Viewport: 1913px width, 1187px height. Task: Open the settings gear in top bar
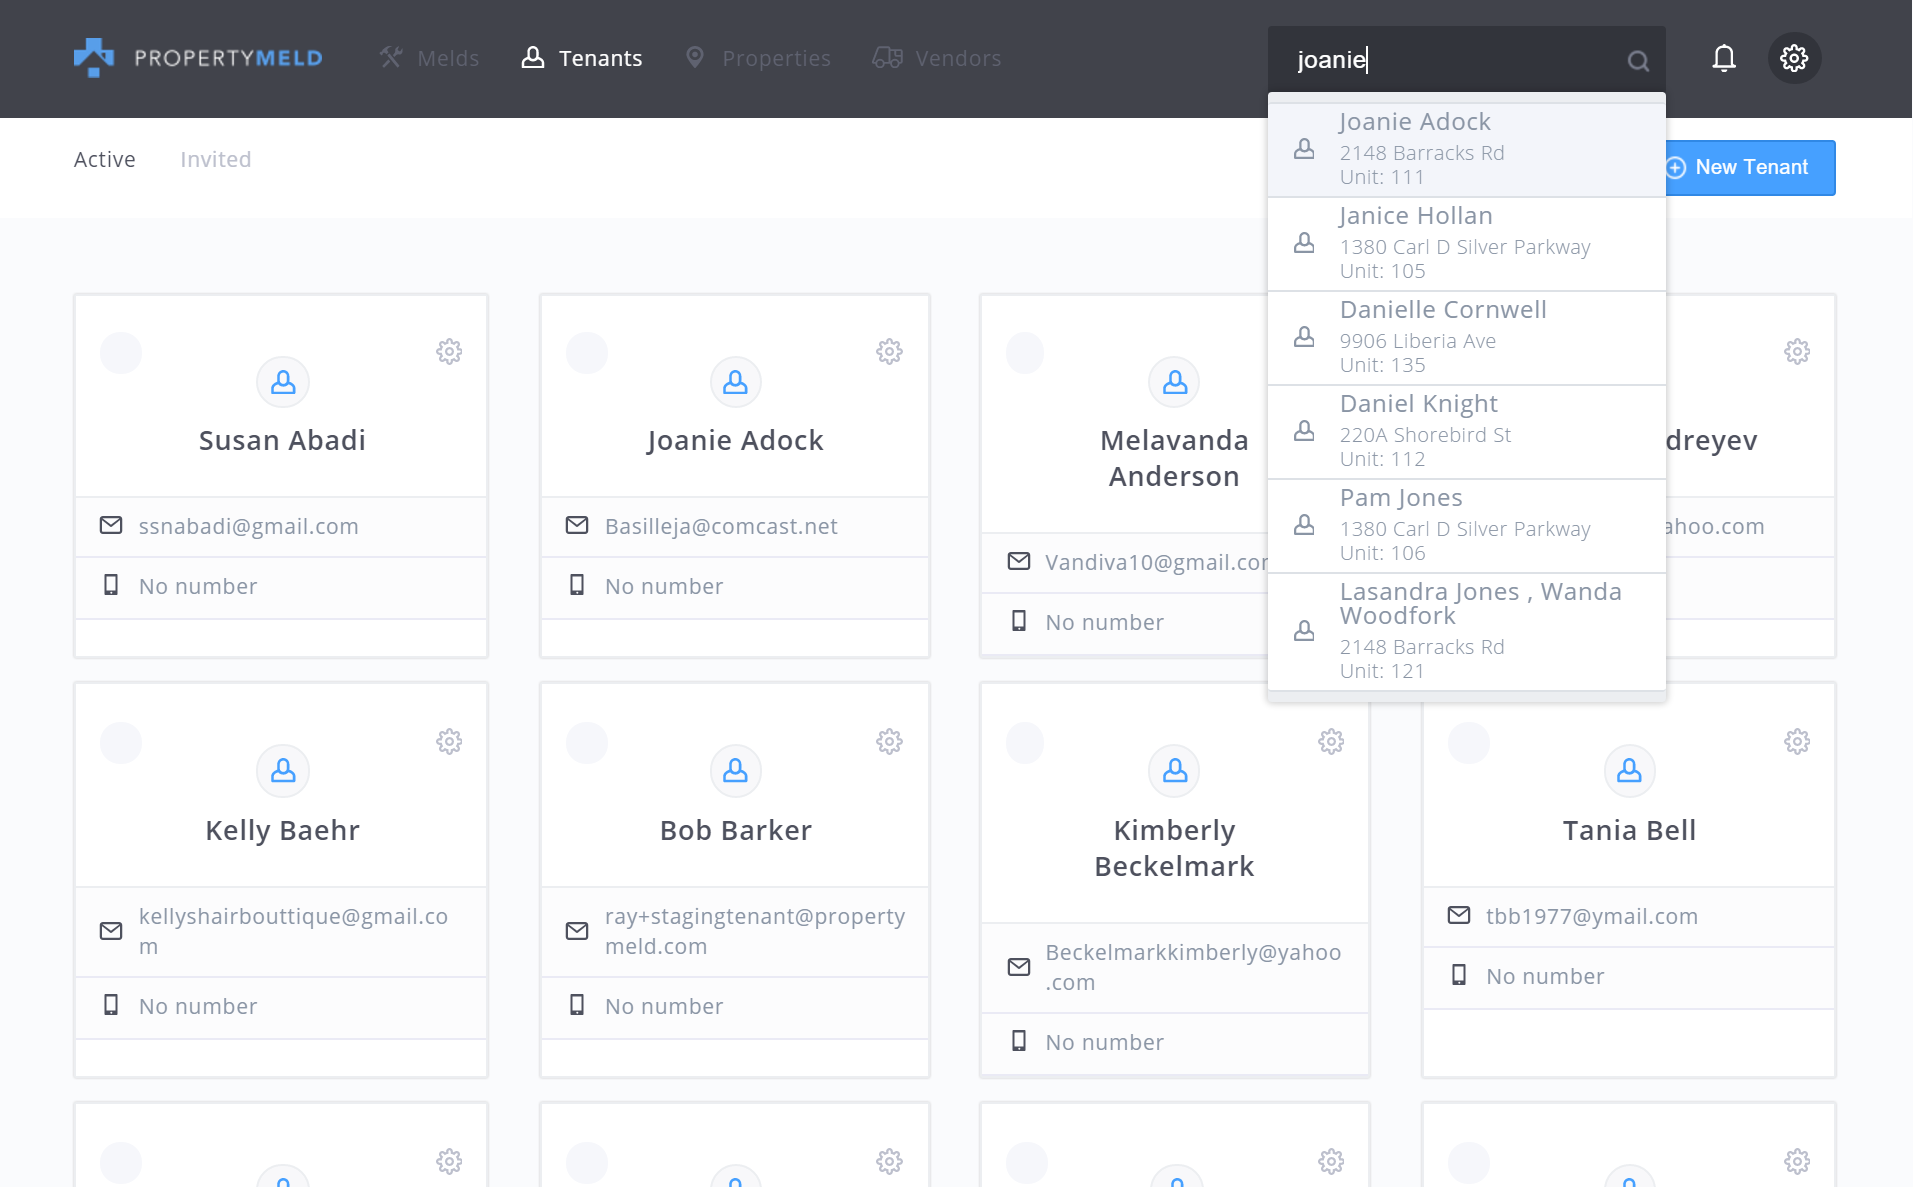[1794, 59]
